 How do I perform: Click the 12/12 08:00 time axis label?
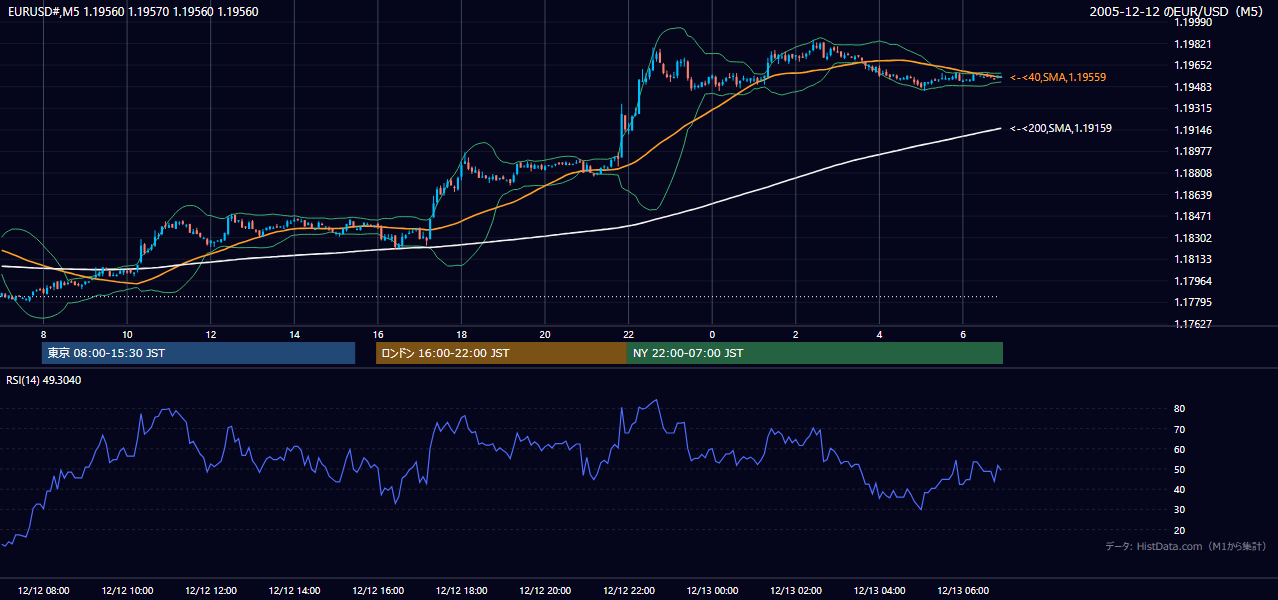[43, 591]
